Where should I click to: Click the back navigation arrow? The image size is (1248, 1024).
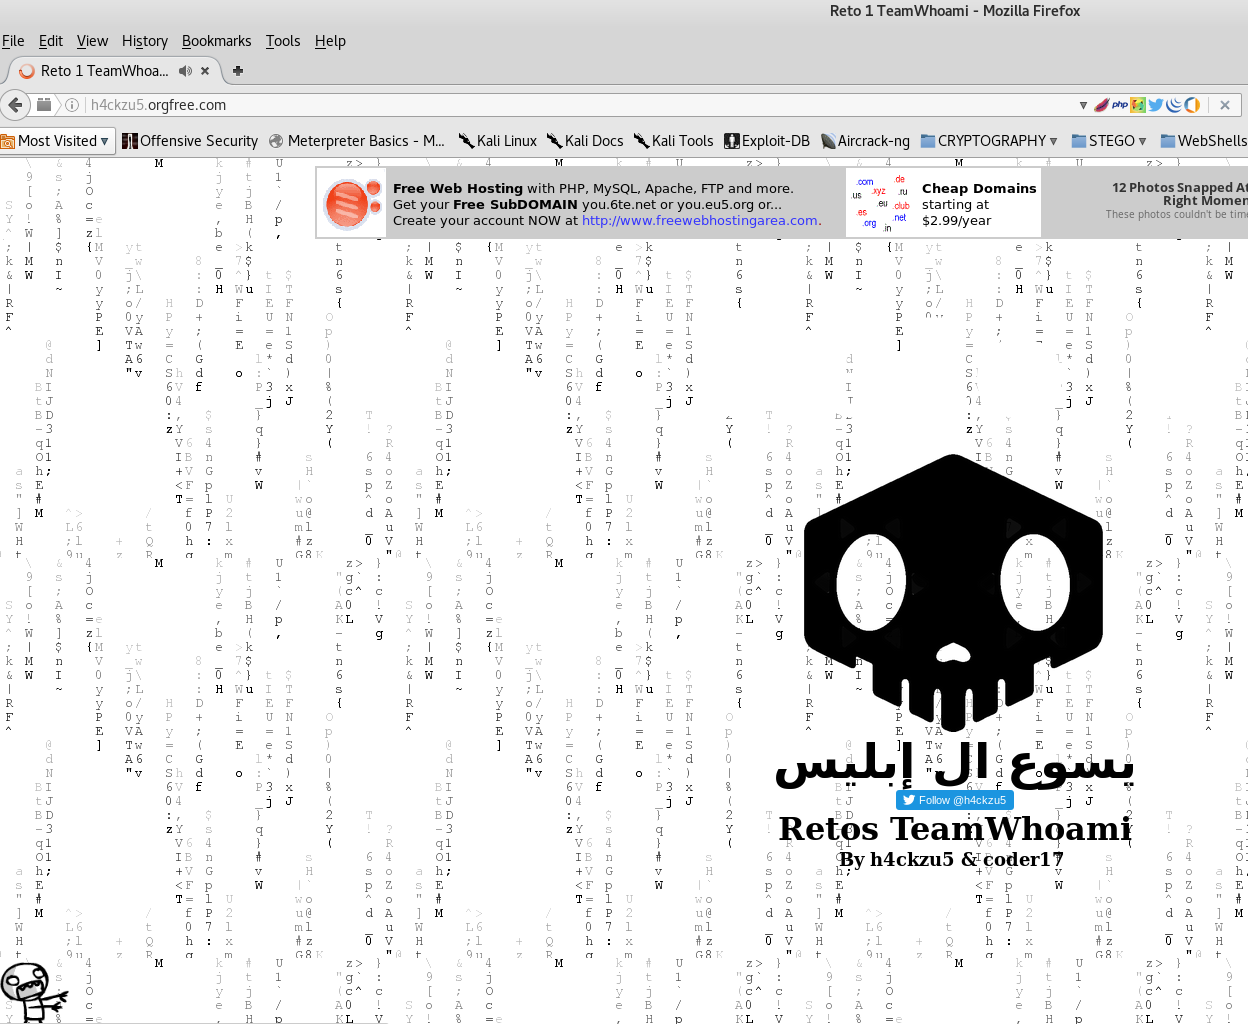(x=15, y=105)
